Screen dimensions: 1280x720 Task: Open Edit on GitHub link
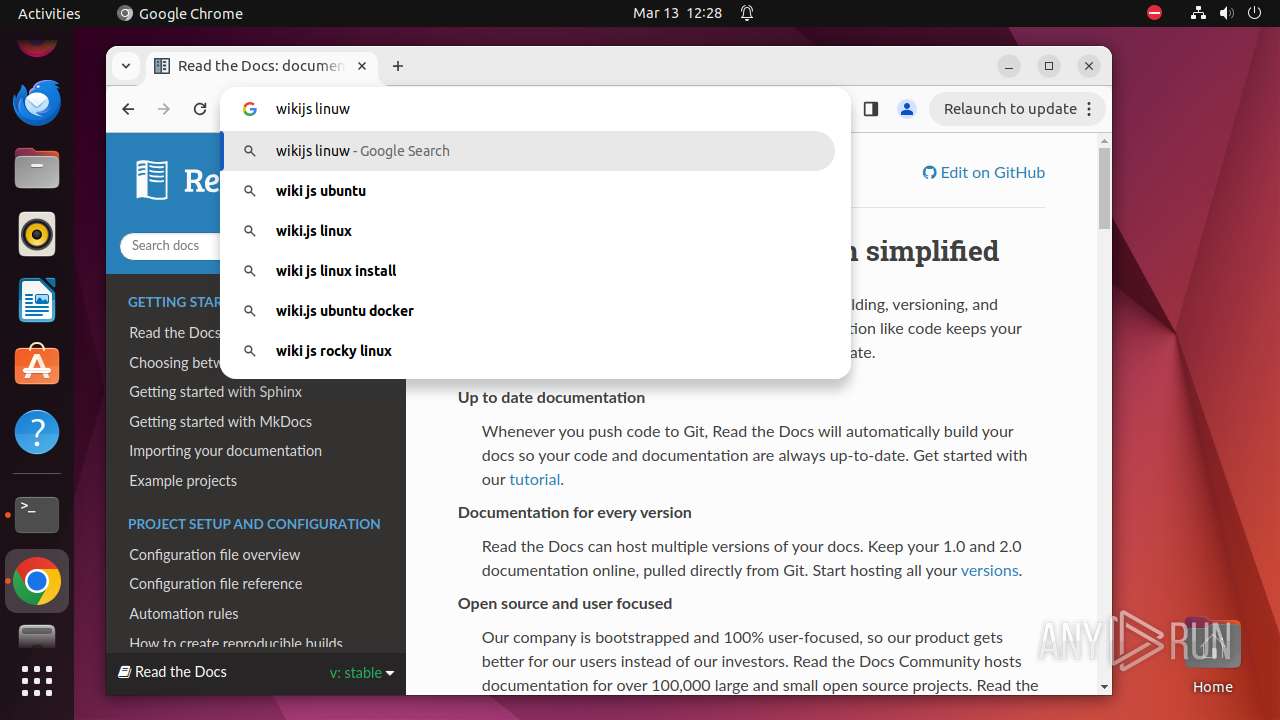984,172
